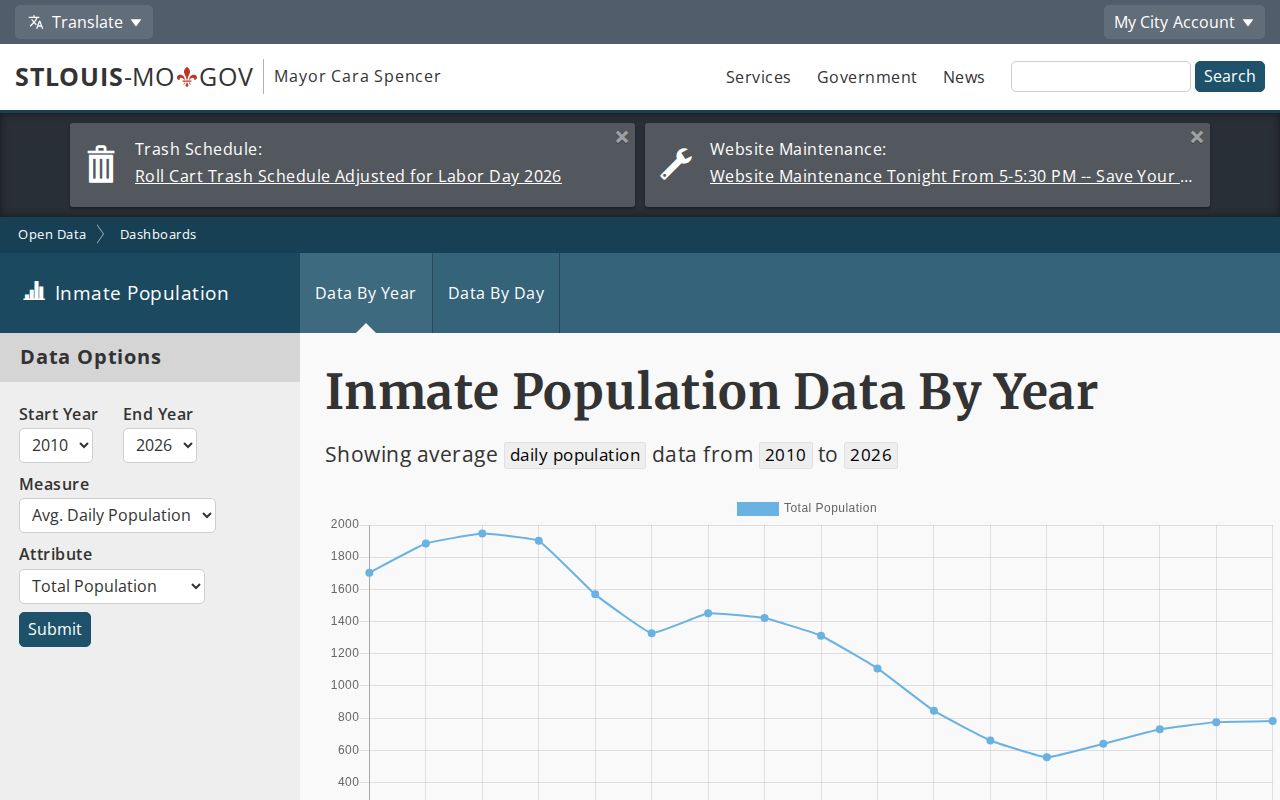Open Website Maintenance Tonight link

(951, 176)
